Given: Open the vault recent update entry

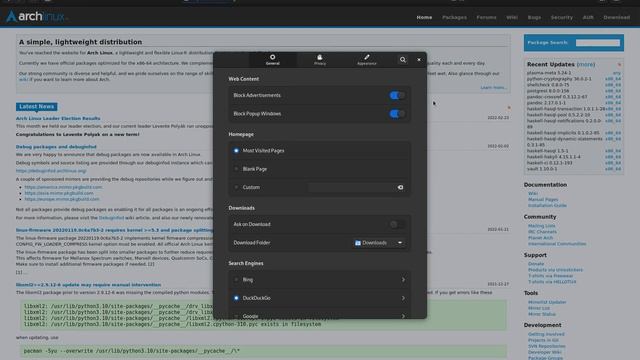Looking at the screenshot, I should click(x=542, y=169).
